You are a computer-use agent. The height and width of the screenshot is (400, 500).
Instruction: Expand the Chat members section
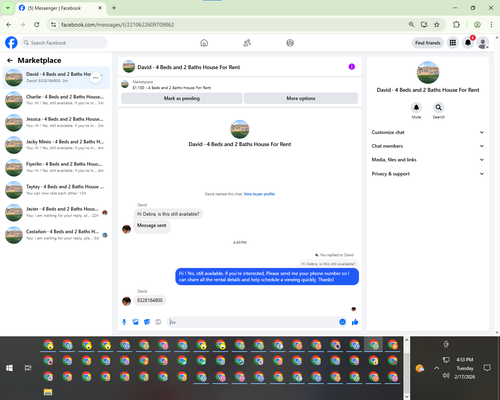point(428,146)
